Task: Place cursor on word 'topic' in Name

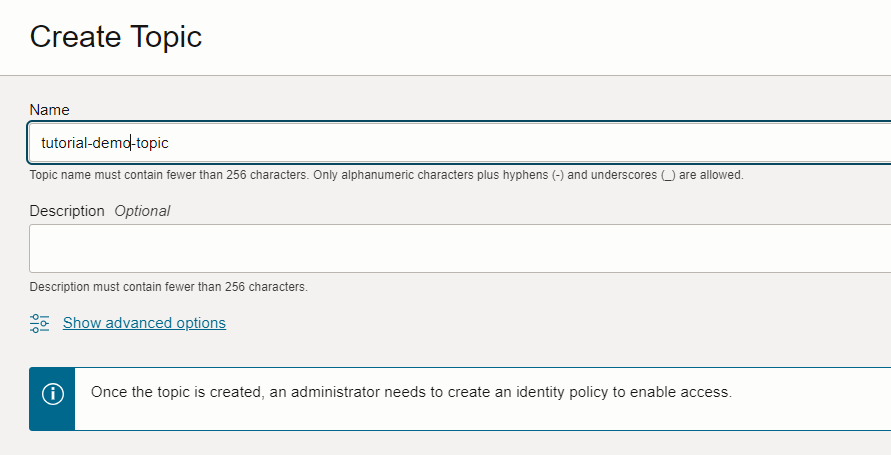Action: pyautogui.click(x=152, y=143)
